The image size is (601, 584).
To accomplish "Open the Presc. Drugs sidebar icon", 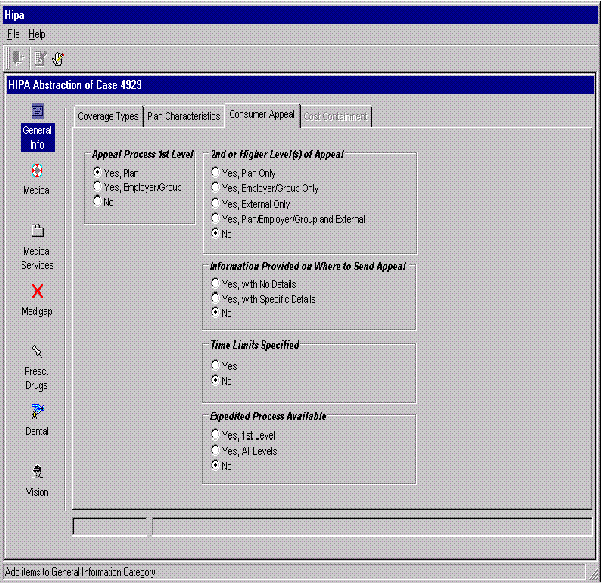I will 37,351.
